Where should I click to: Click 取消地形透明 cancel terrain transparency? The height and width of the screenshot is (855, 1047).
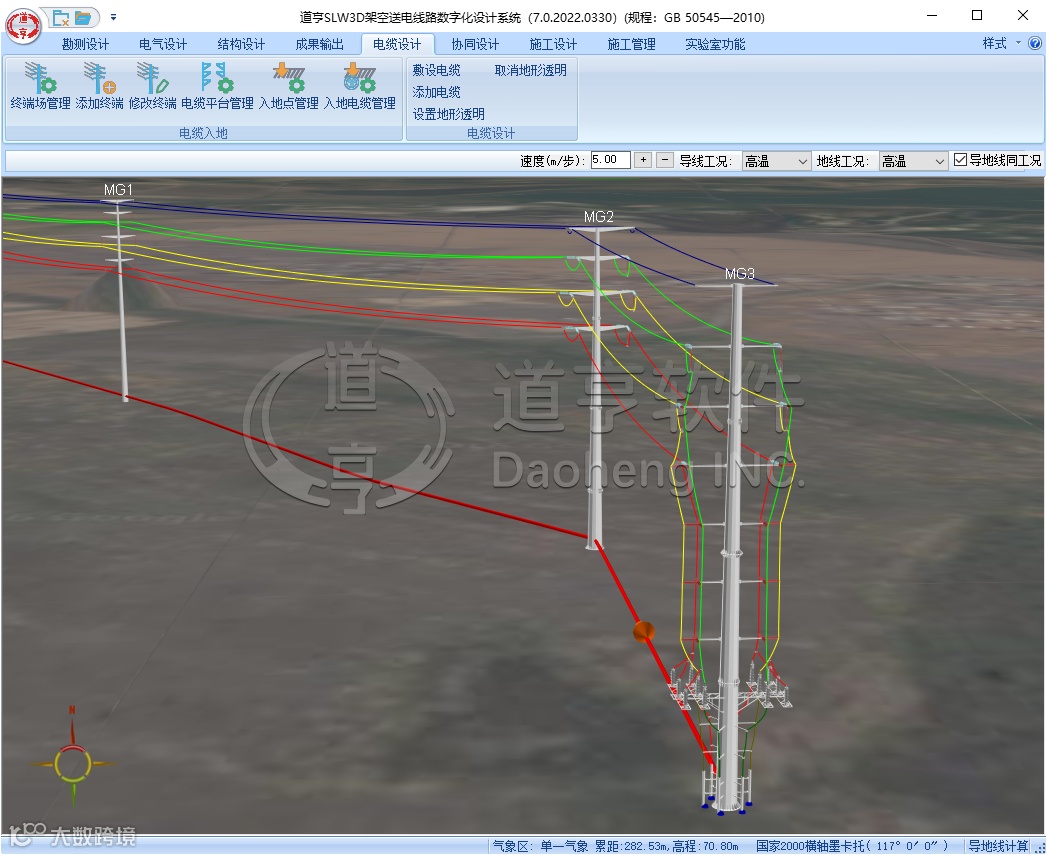(x=530, y=70)
